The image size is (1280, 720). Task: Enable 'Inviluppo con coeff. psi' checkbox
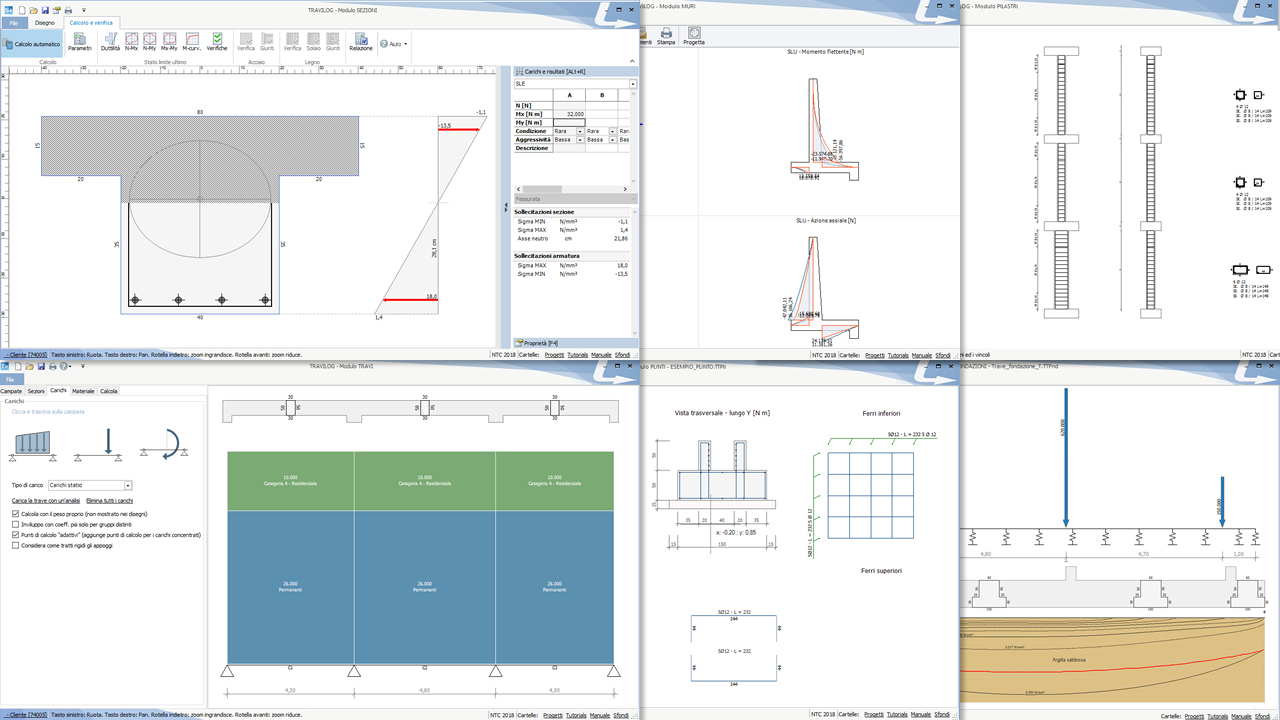coord(15,524)
